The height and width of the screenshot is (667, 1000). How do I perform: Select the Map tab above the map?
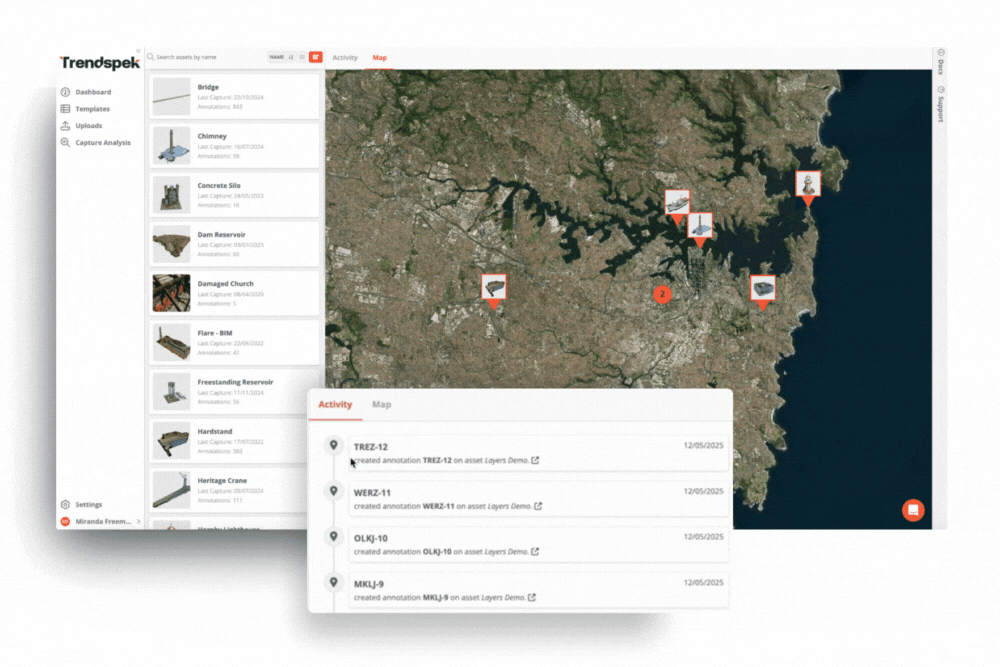(x=379, y=57)
